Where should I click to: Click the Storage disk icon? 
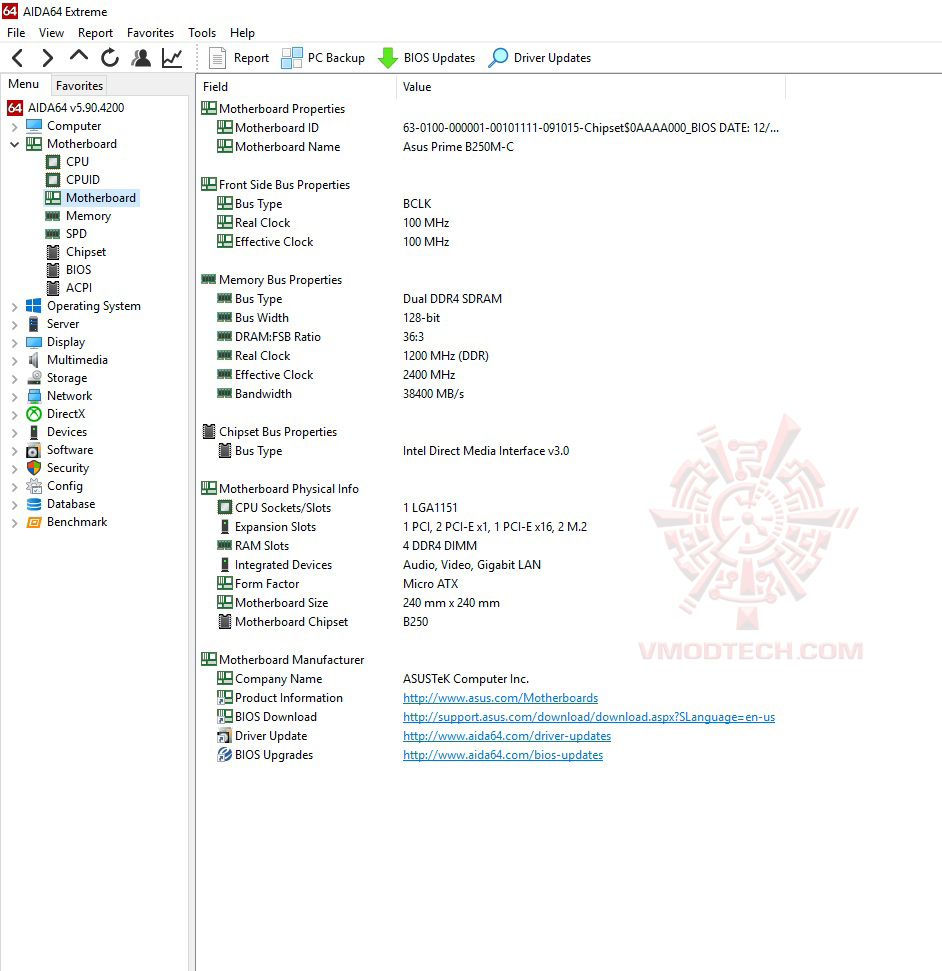pyautogui.click(x=34, y=378)
